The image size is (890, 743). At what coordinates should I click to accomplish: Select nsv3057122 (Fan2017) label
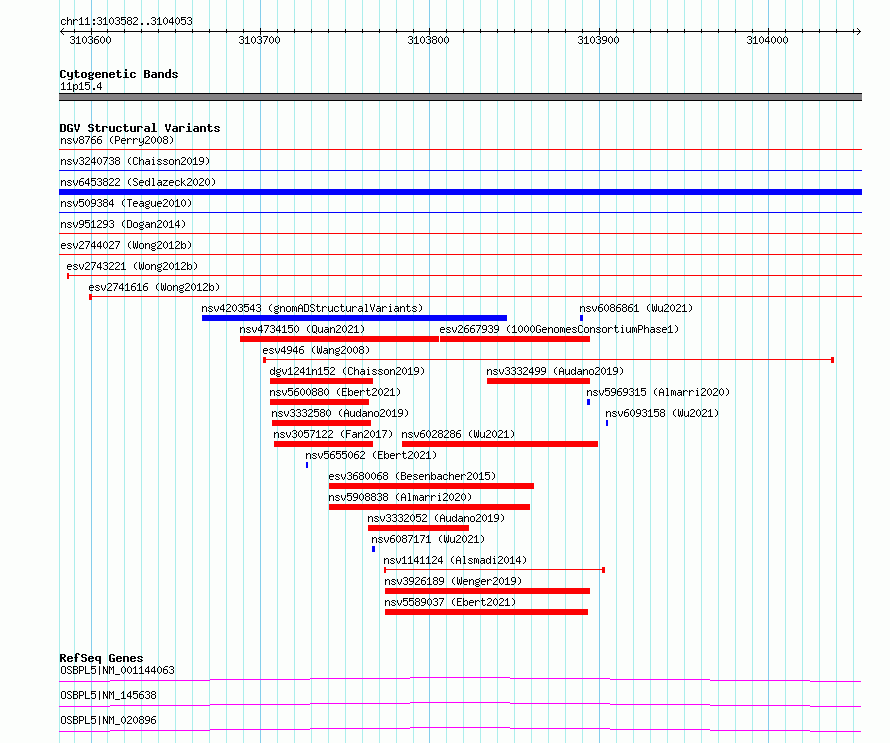pos(333,434)
